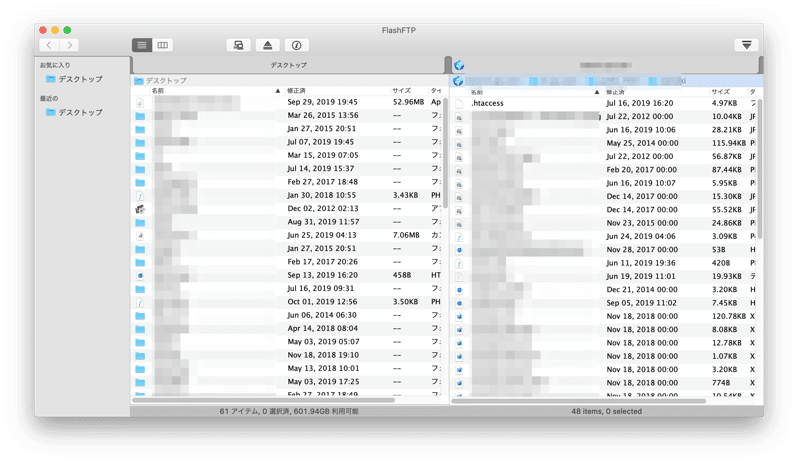798x462 pixels.
Task: Select the remote server pane tab
Action: click(606, 65)
